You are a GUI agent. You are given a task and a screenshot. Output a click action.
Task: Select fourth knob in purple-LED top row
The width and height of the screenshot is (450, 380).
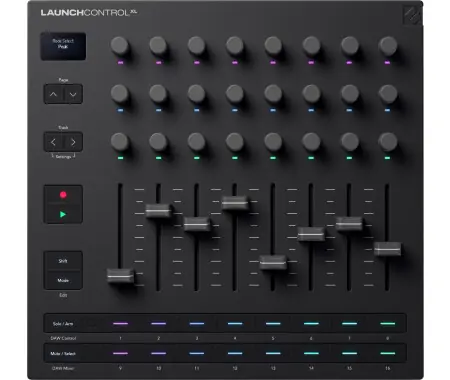pos(235,46)
